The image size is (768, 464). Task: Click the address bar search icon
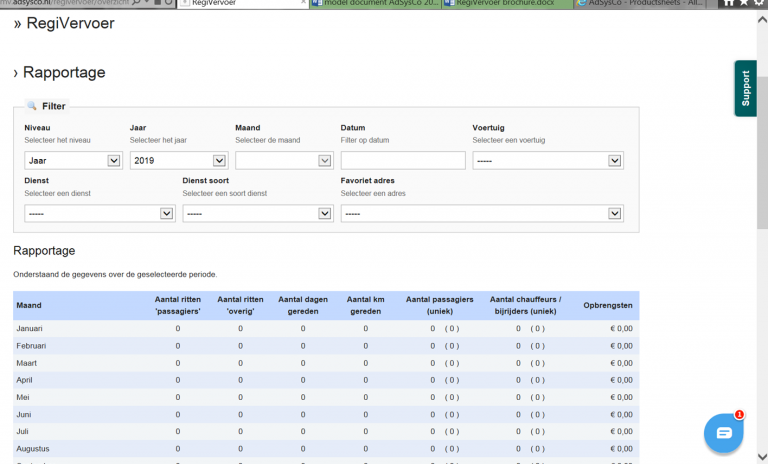click(136, 2)
